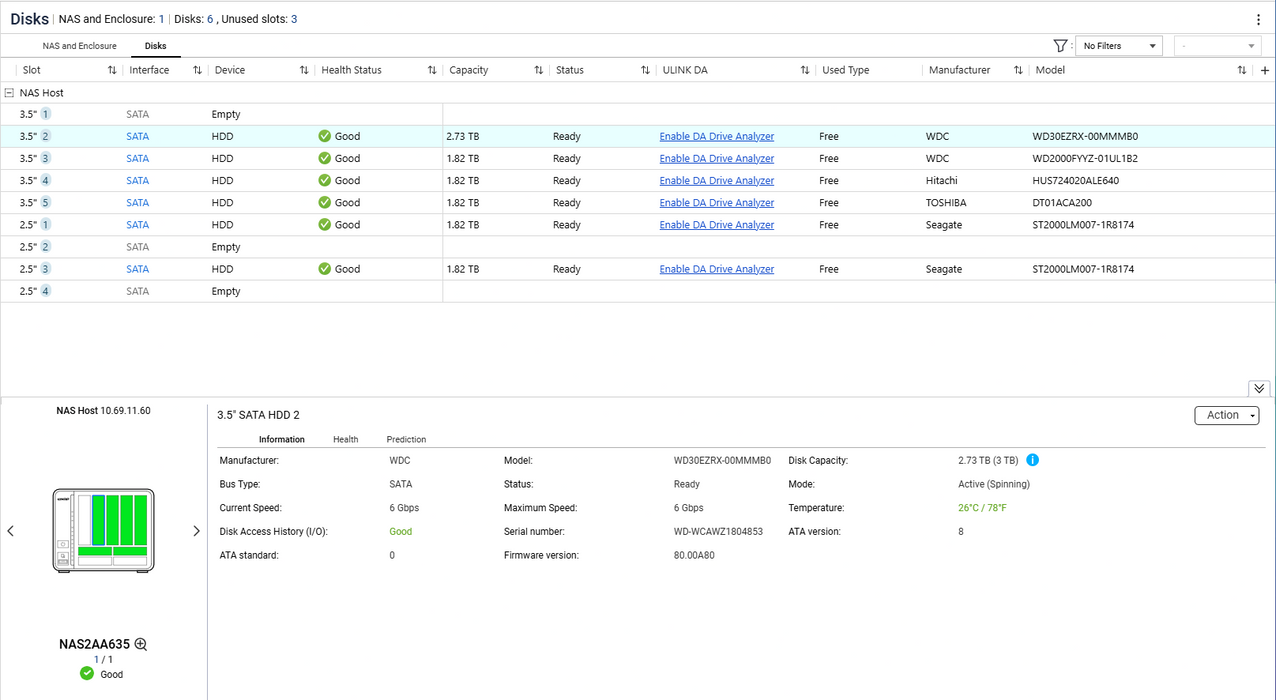Open the Action dropdown button

(x=1226, y=415)
